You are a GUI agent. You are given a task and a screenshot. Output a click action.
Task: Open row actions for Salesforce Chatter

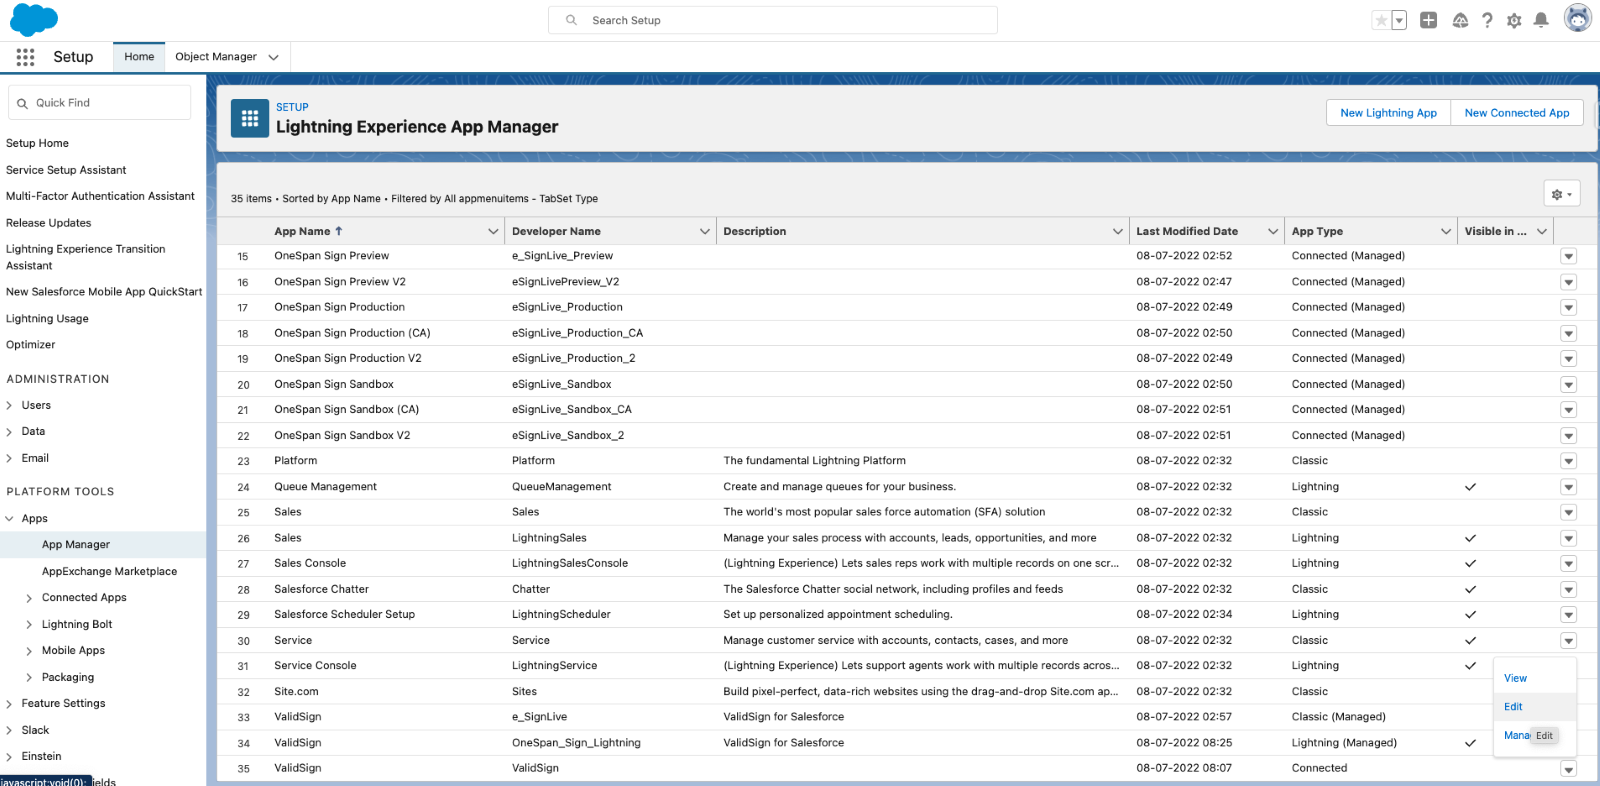(1568, 590)
